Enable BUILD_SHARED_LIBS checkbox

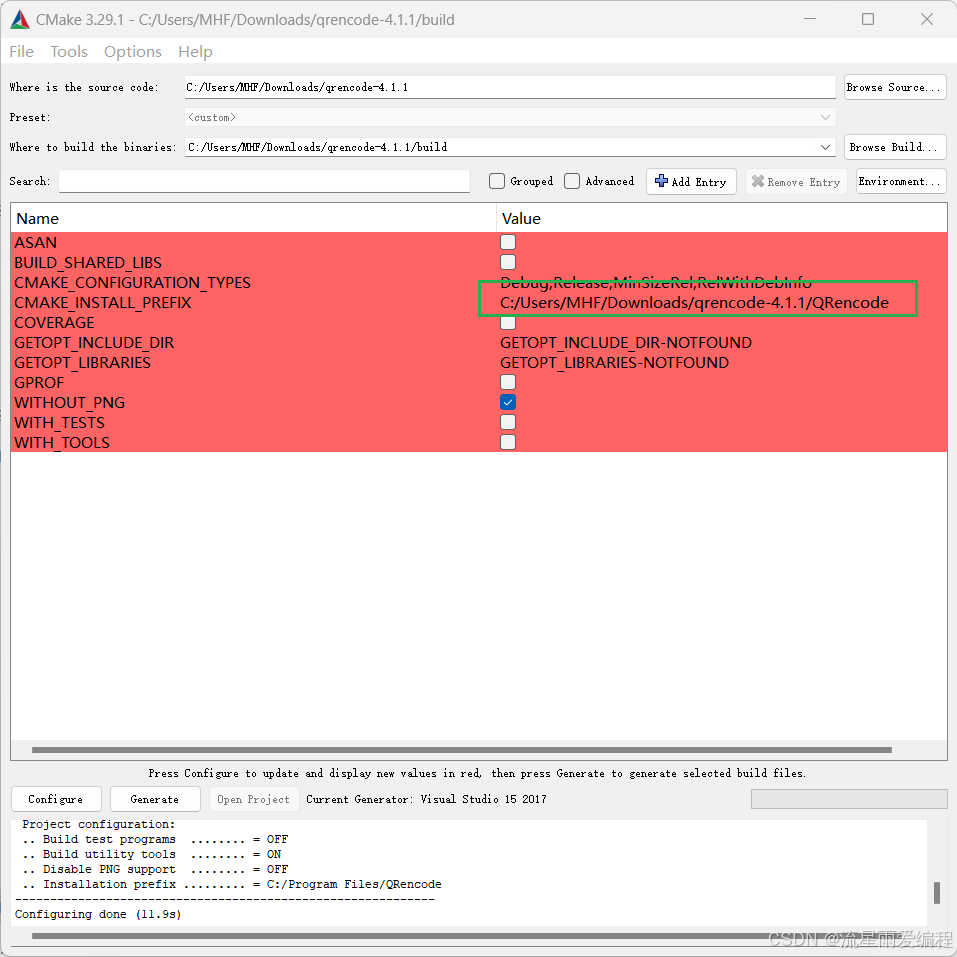pos(508,262)
